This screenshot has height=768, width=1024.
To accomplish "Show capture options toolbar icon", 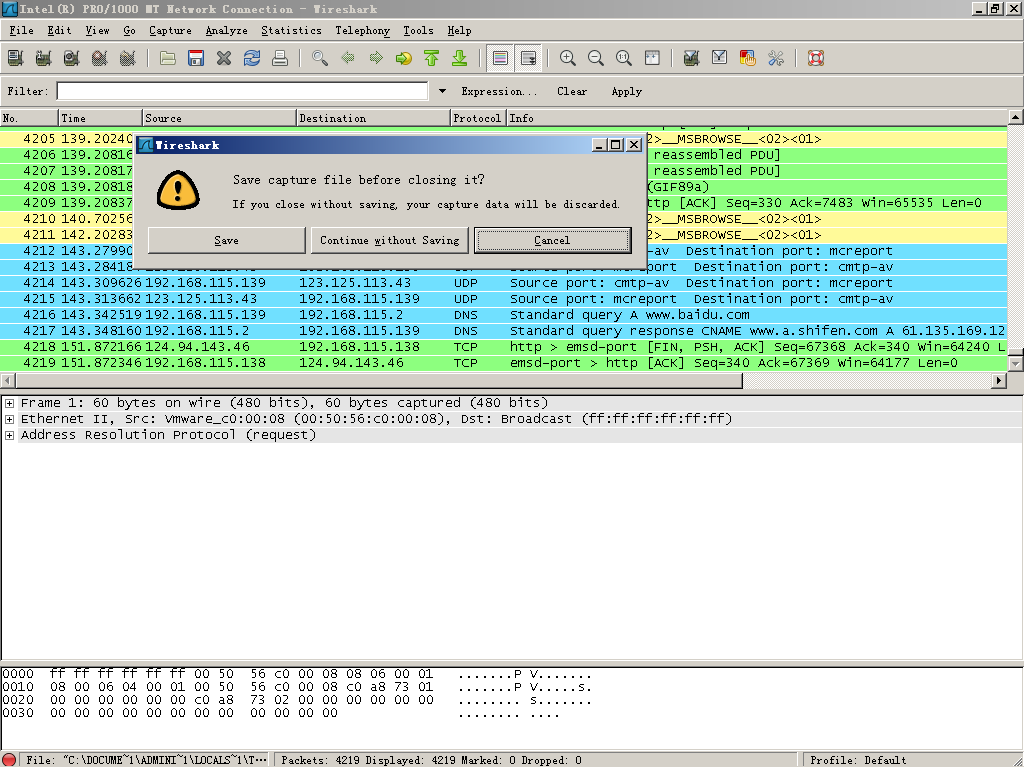I will pos(44,58).
